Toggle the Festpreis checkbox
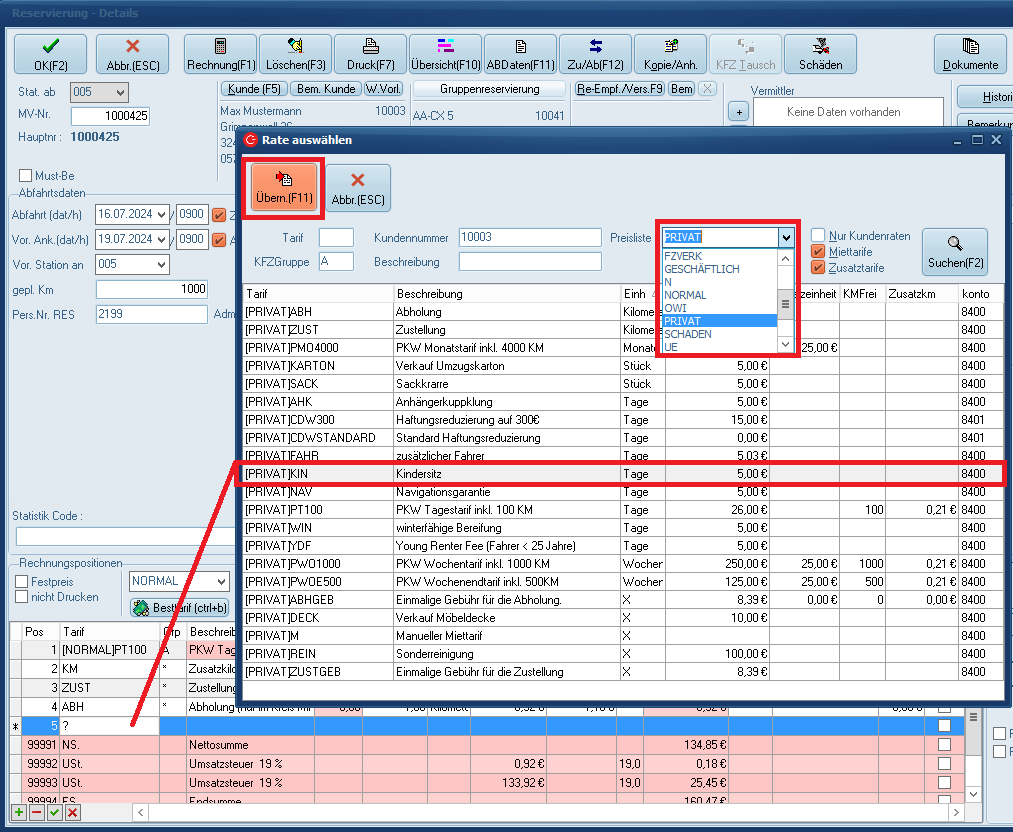Image resolution: width=1013 pixels, height=832 pixels. pos(23,581)
